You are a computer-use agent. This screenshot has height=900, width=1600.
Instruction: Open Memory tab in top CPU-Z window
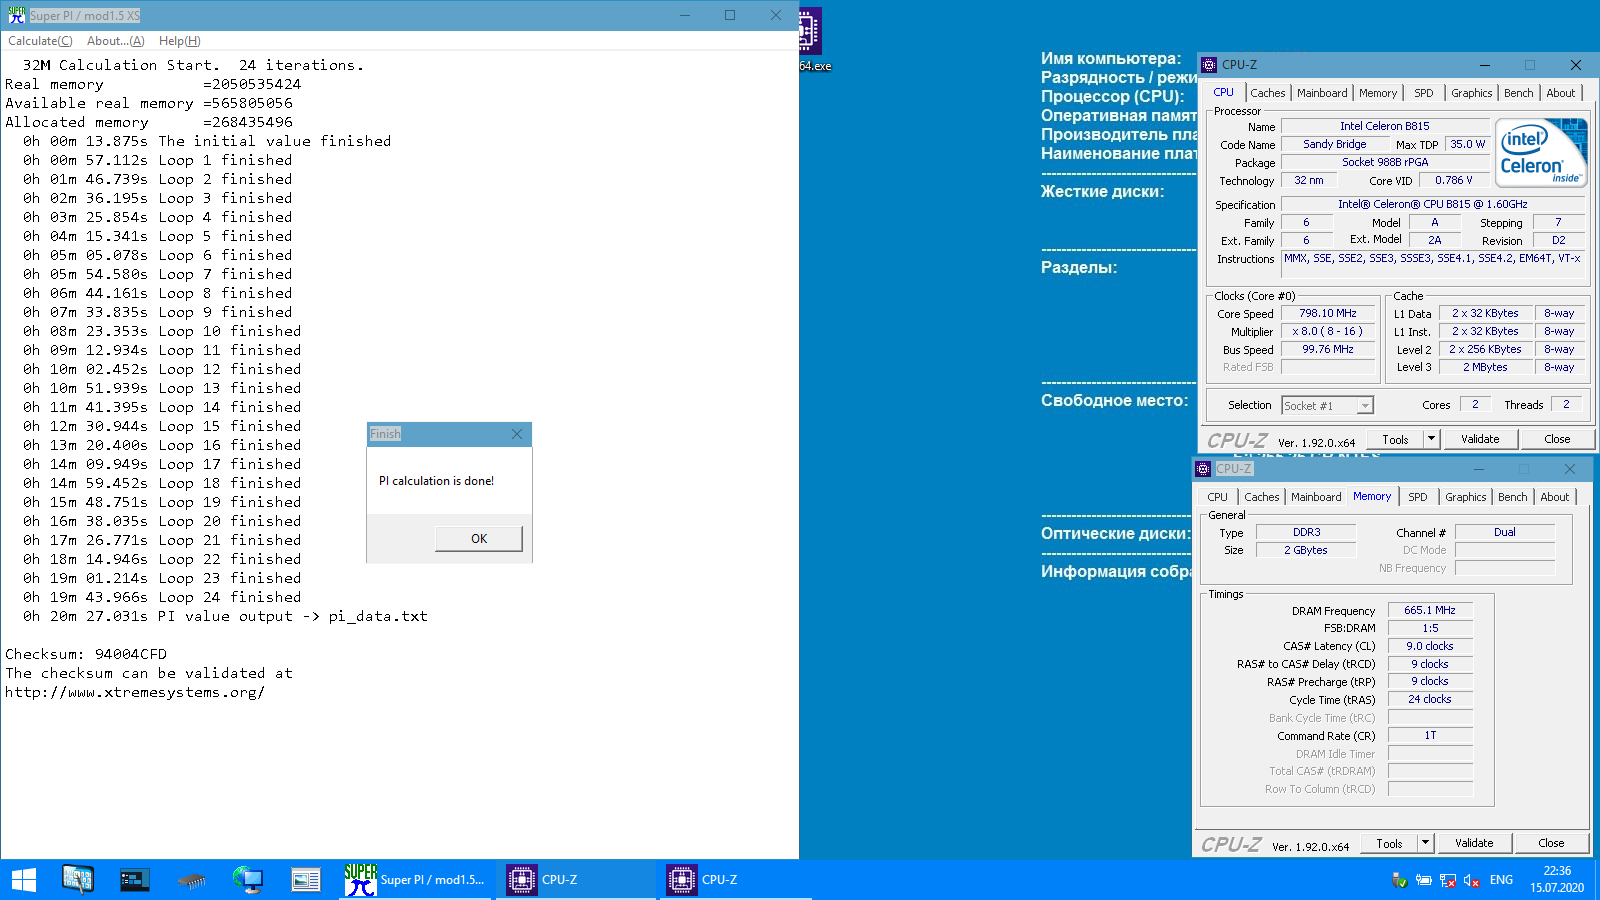click(1378, 93)
